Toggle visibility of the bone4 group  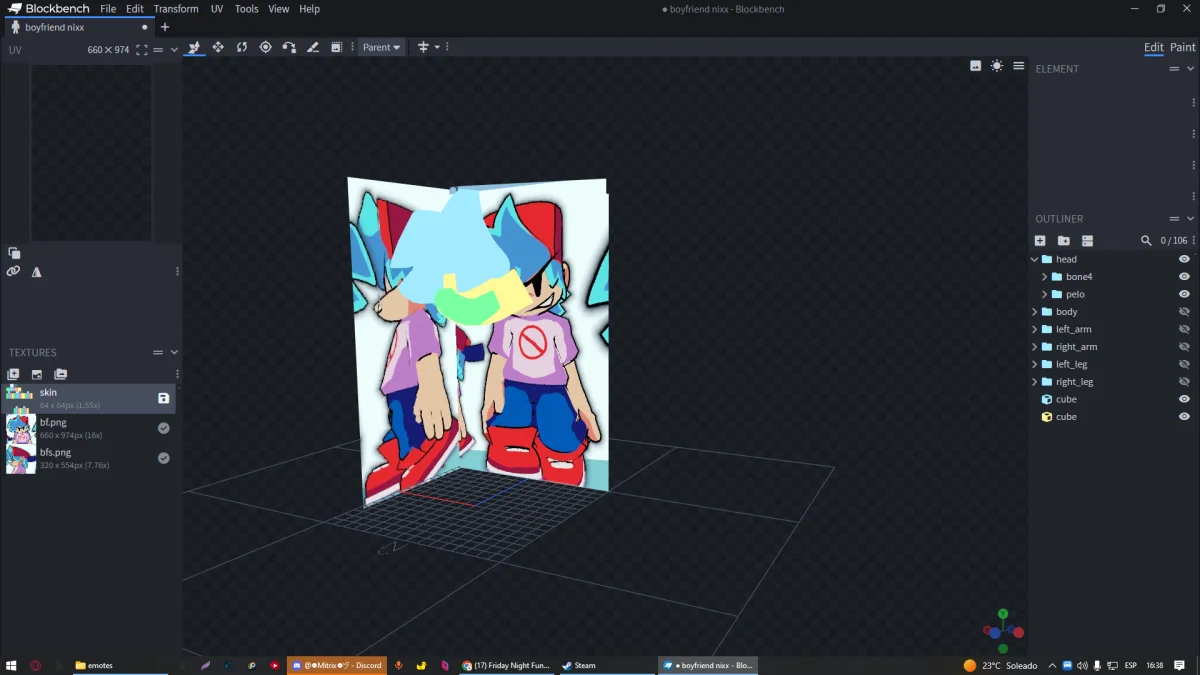[1184, 277]
